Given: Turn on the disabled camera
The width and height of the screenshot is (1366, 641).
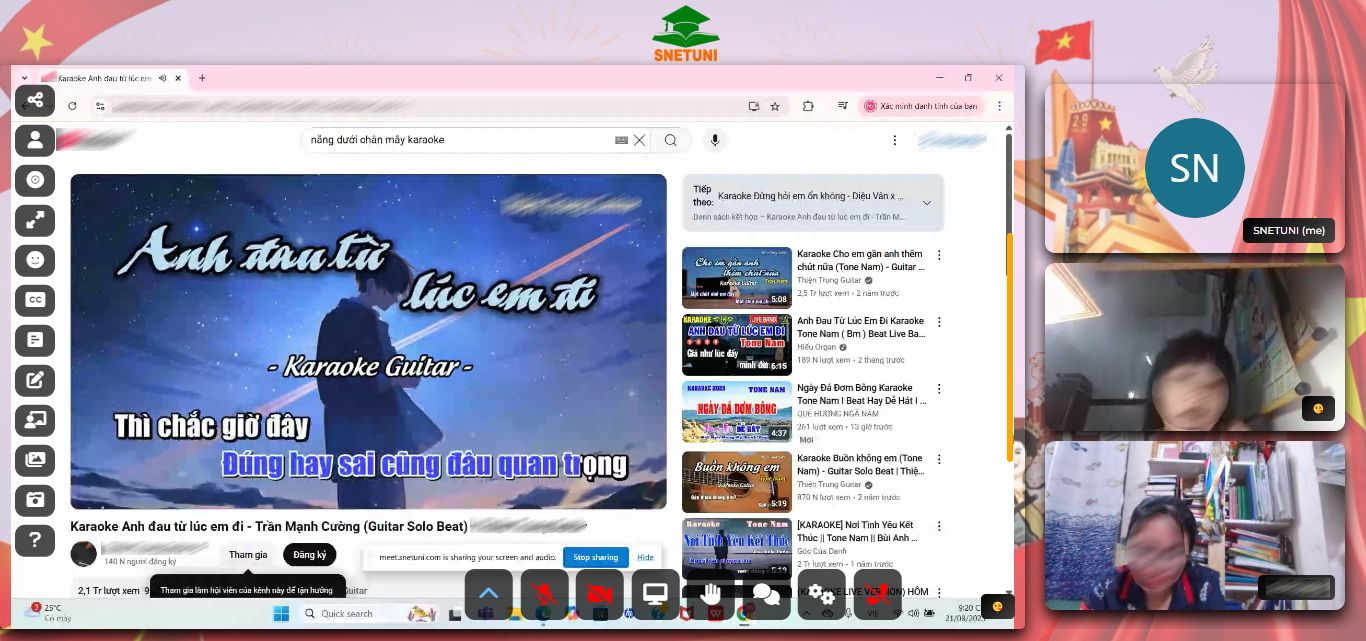Looking at the screenshot, I should click(597, 593).
